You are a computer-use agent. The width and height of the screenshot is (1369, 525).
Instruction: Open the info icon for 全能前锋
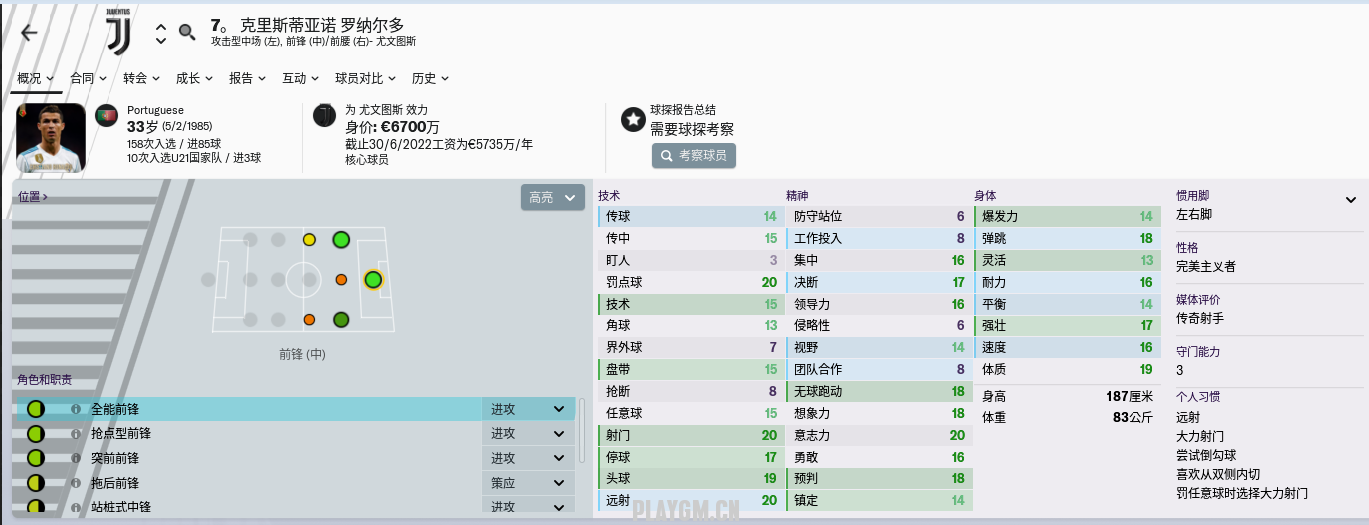point(75,410)
